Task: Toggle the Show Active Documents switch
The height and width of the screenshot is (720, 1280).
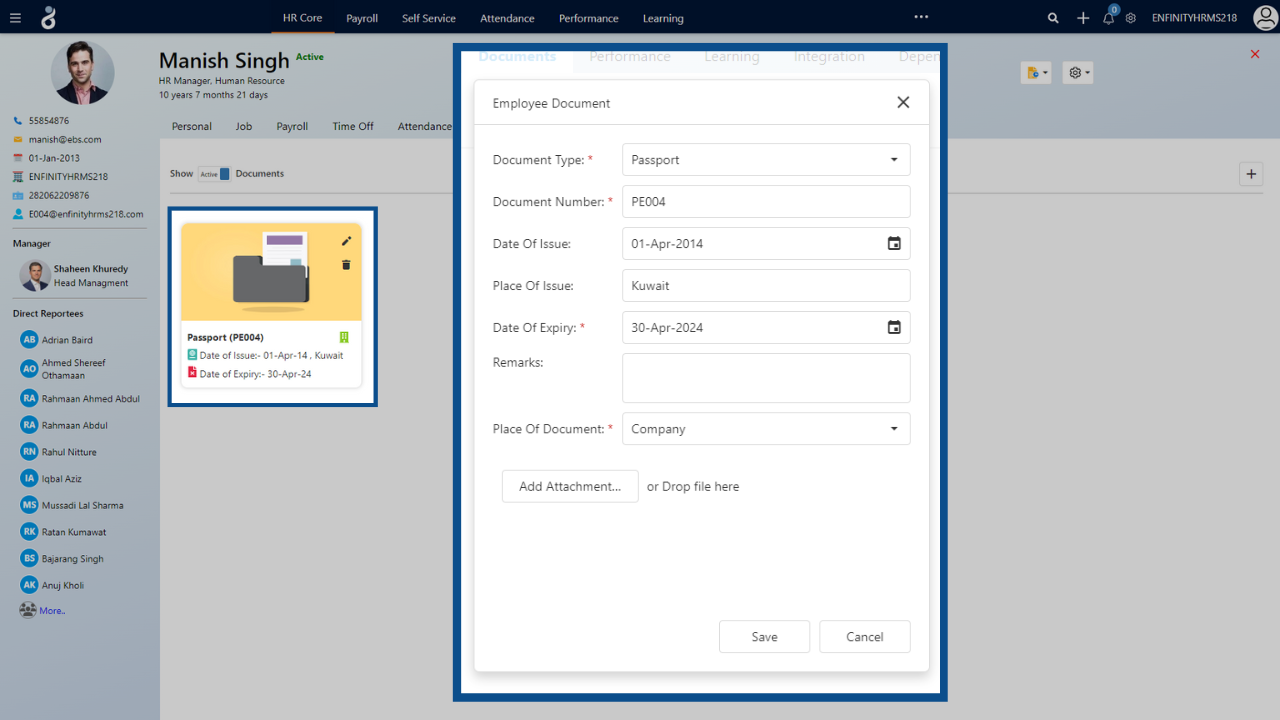Action: [214, 174]
